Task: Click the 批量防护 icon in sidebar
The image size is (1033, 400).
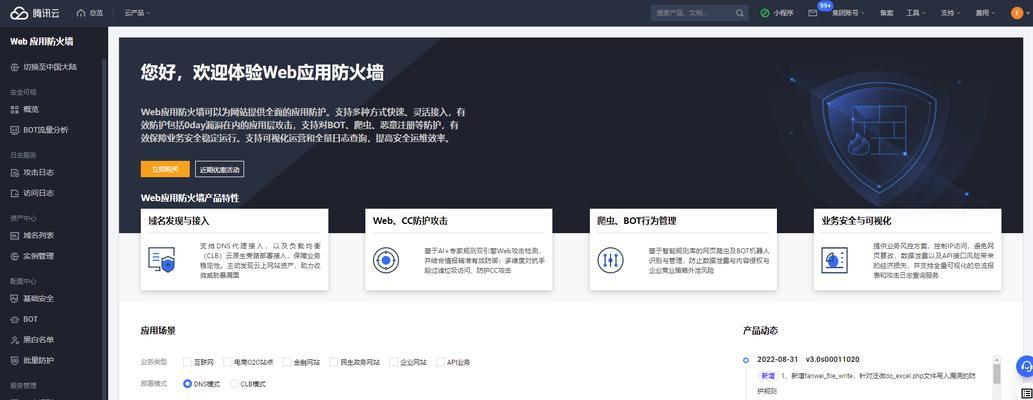Action: (x=14, y=360)
